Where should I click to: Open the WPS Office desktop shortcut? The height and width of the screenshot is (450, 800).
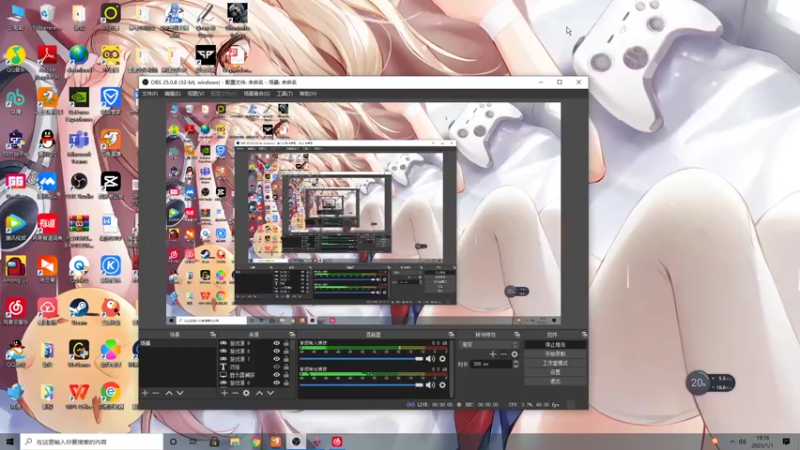(x=79, y=396)
